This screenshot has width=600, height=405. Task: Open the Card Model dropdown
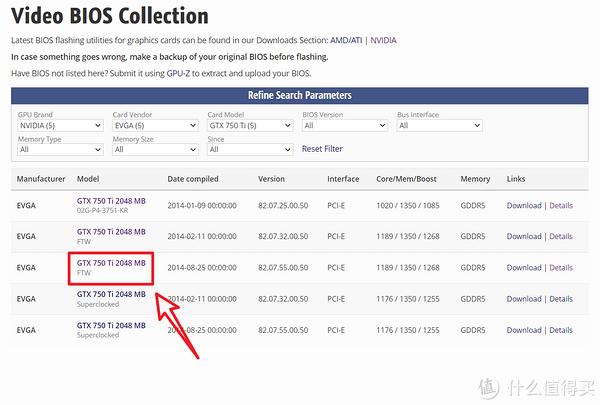(250, 126)
